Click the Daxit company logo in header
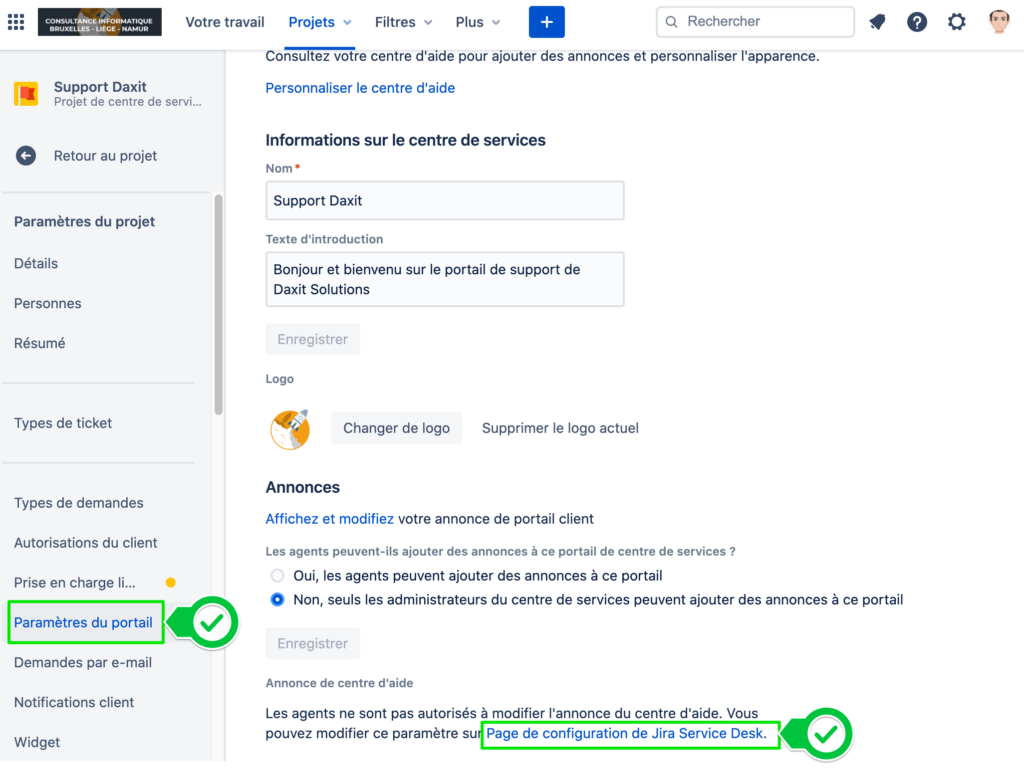Image resolution: width=1024 pixels, height=782 pixels. click(x=99, y=22)
